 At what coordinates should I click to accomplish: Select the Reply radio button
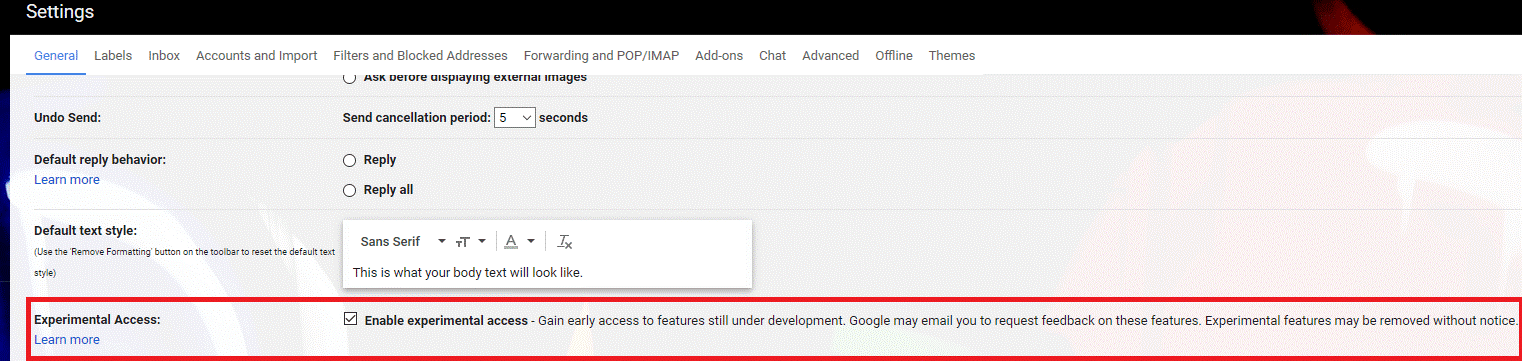(350, 160)
